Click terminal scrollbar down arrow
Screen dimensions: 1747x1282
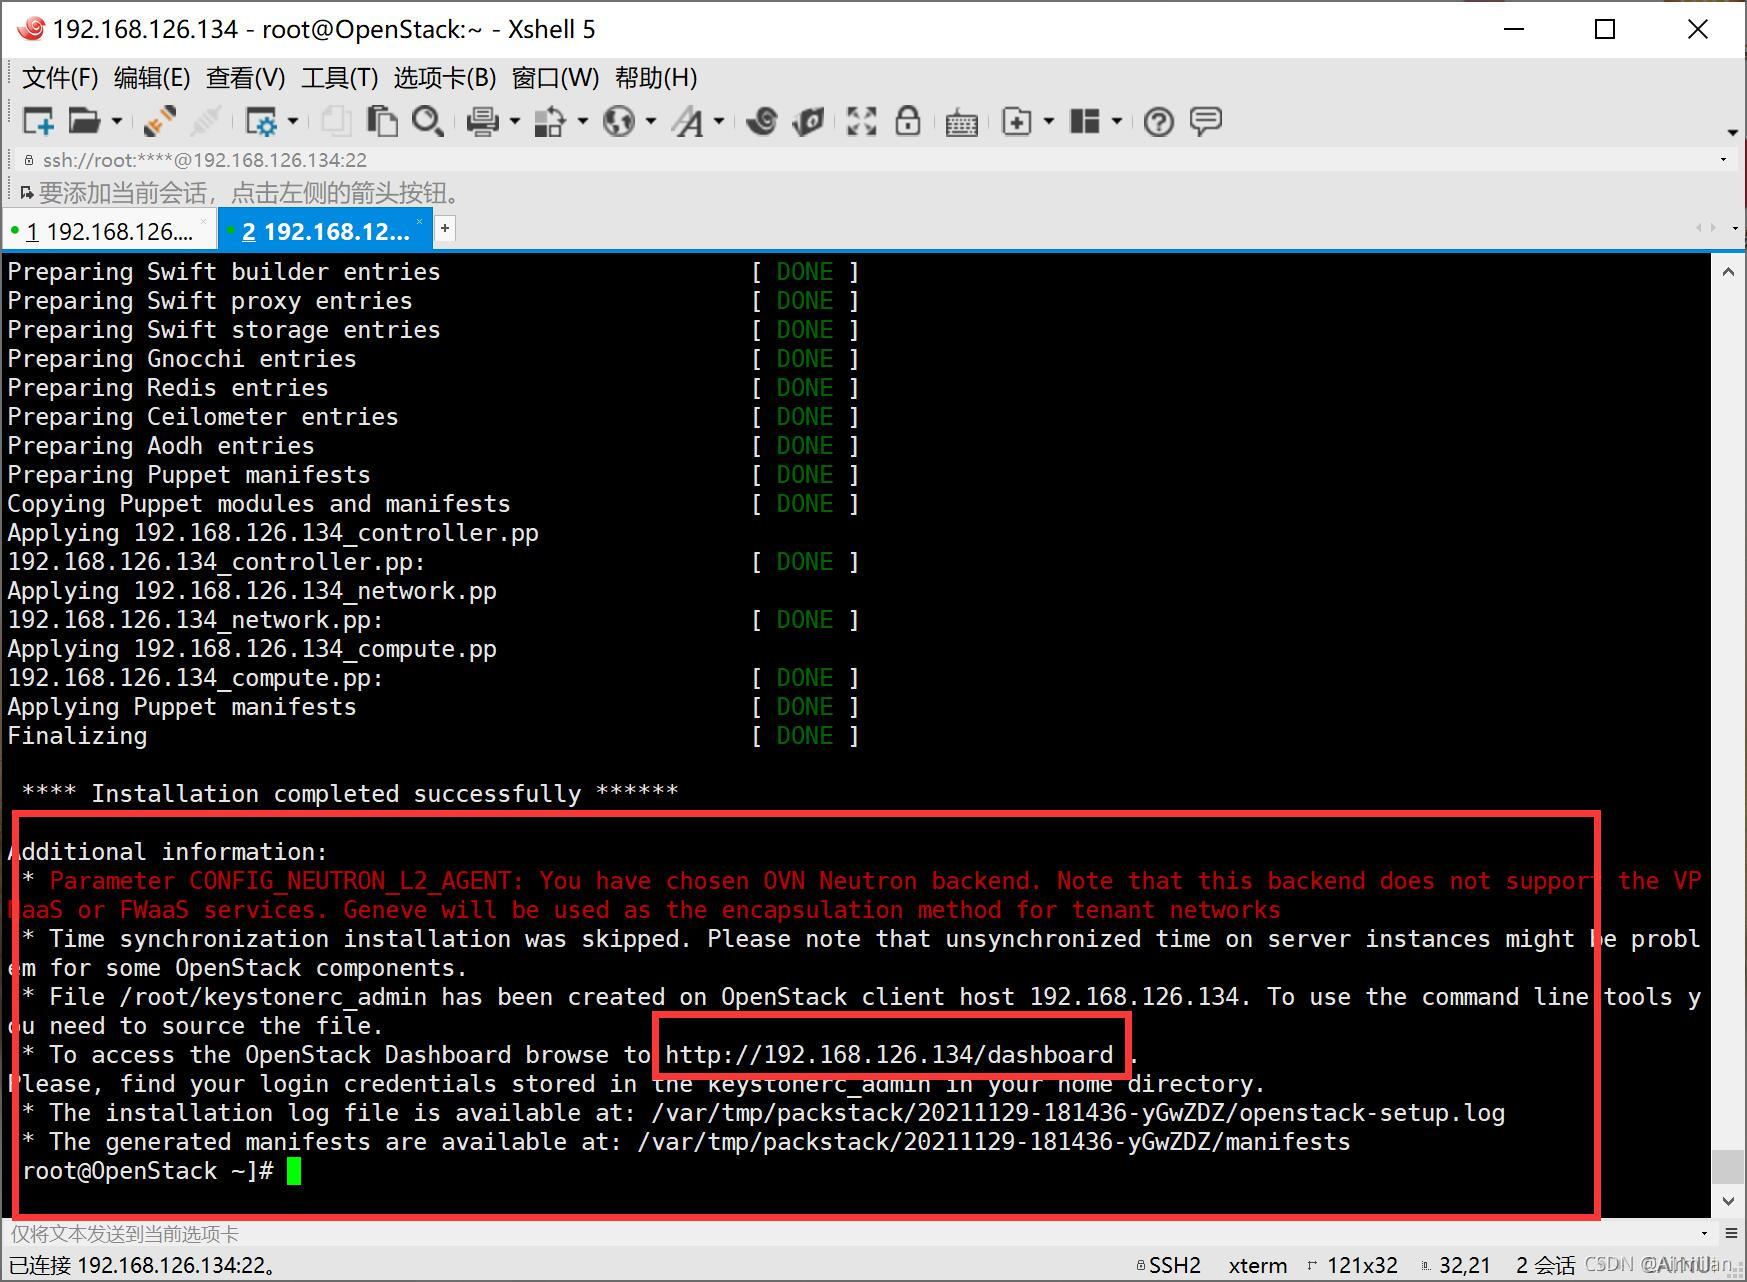1728,1200
